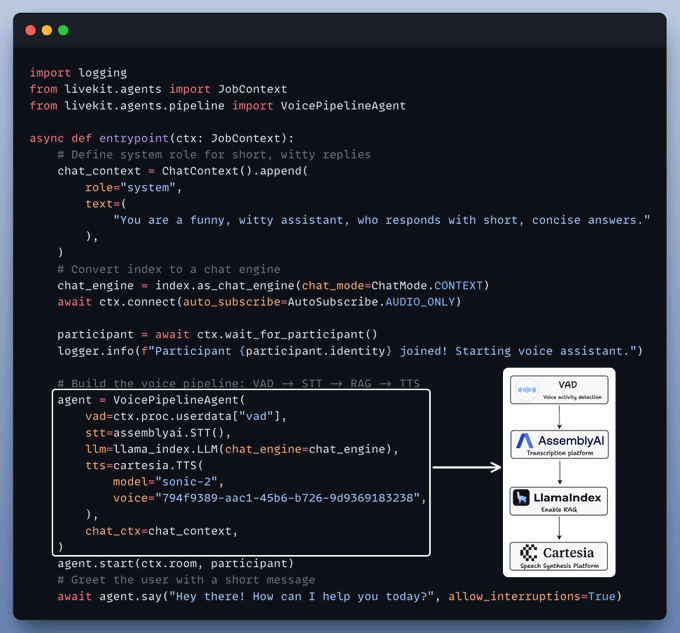Click the arrow between AssemblyAI and LlamaIndex
The image size is (680, 633).
click(x=559, y=472)
